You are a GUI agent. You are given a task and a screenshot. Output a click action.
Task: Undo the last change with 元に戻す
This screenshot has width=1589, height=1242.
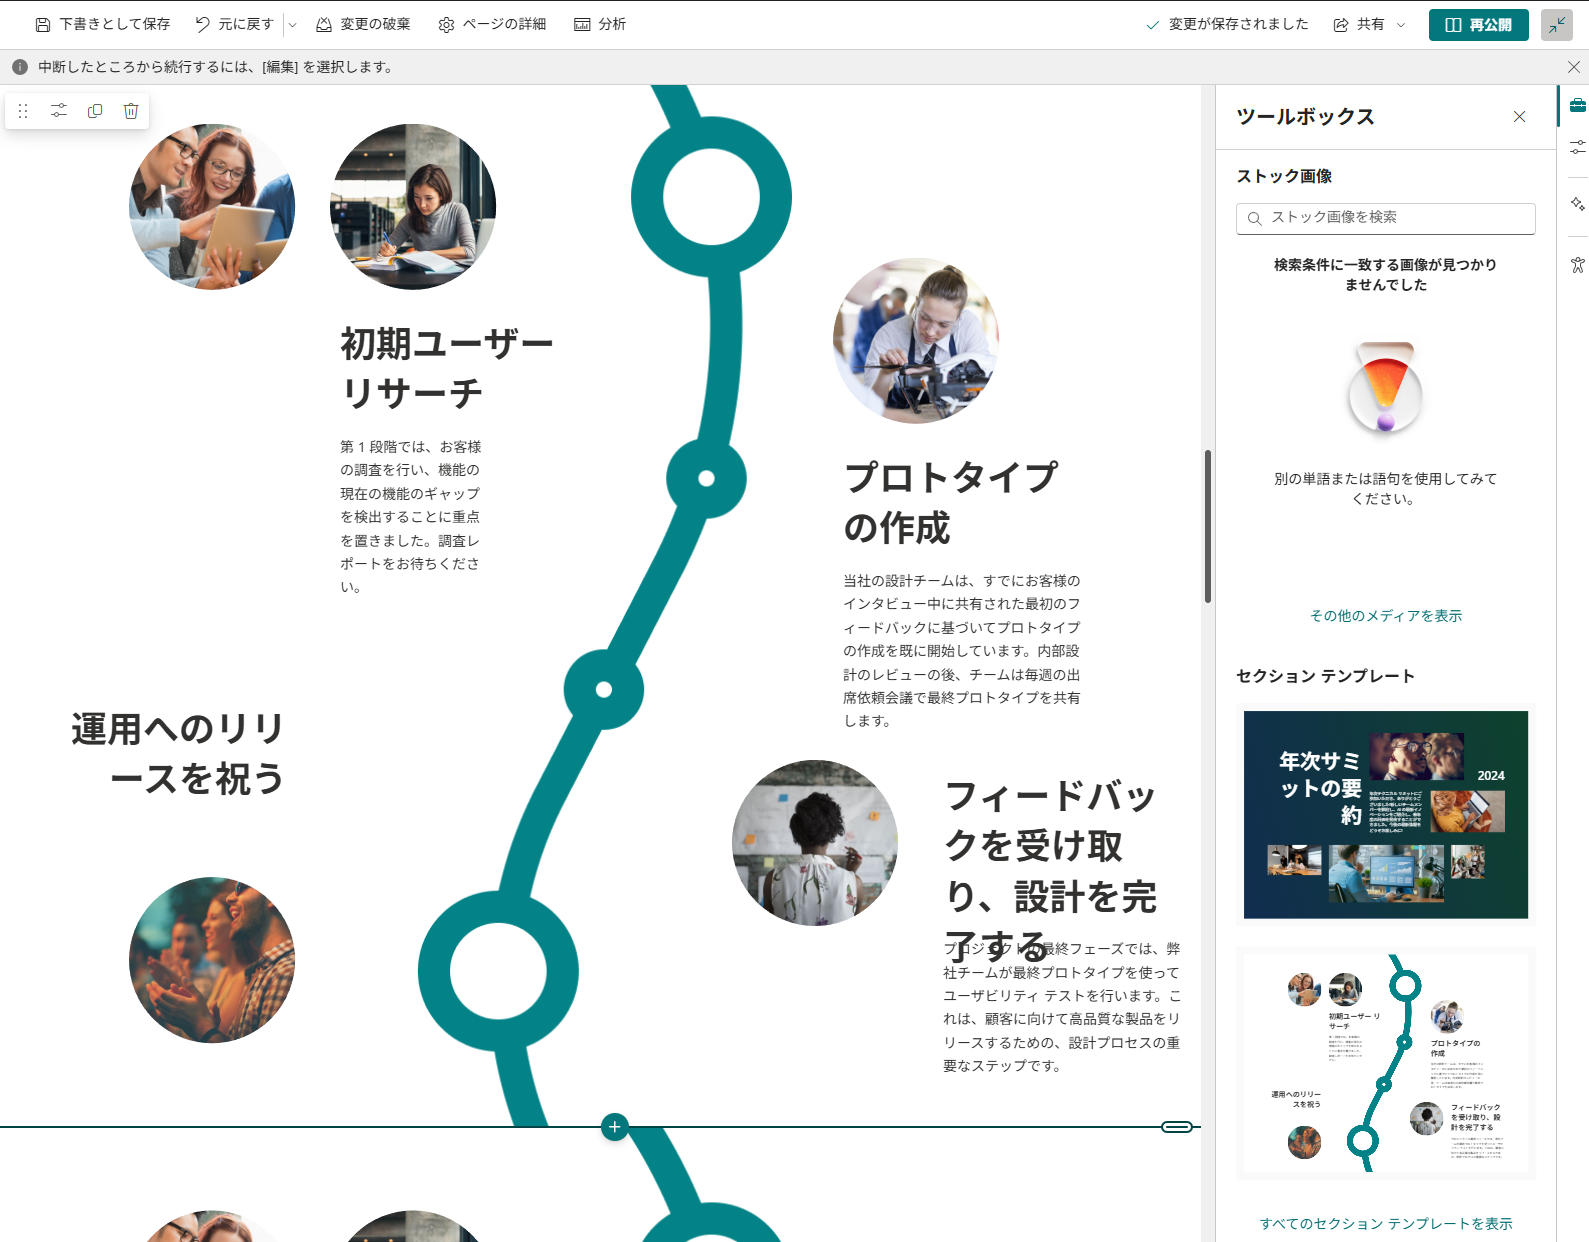coord(234,24)
